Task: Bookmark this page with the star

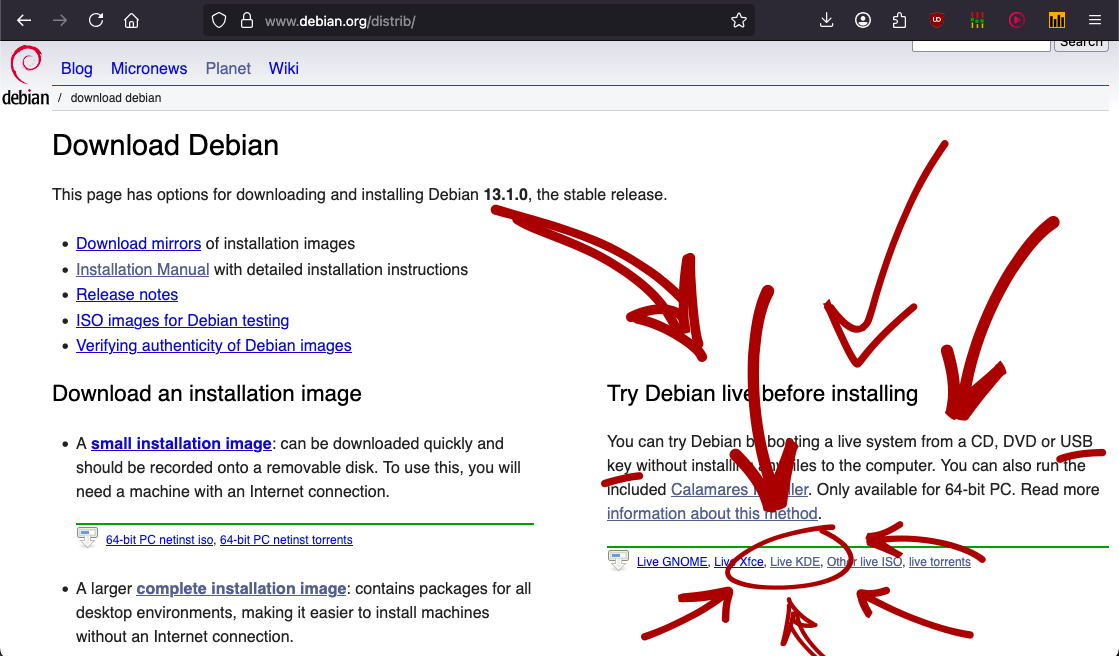Action: (x=739, y=20)
